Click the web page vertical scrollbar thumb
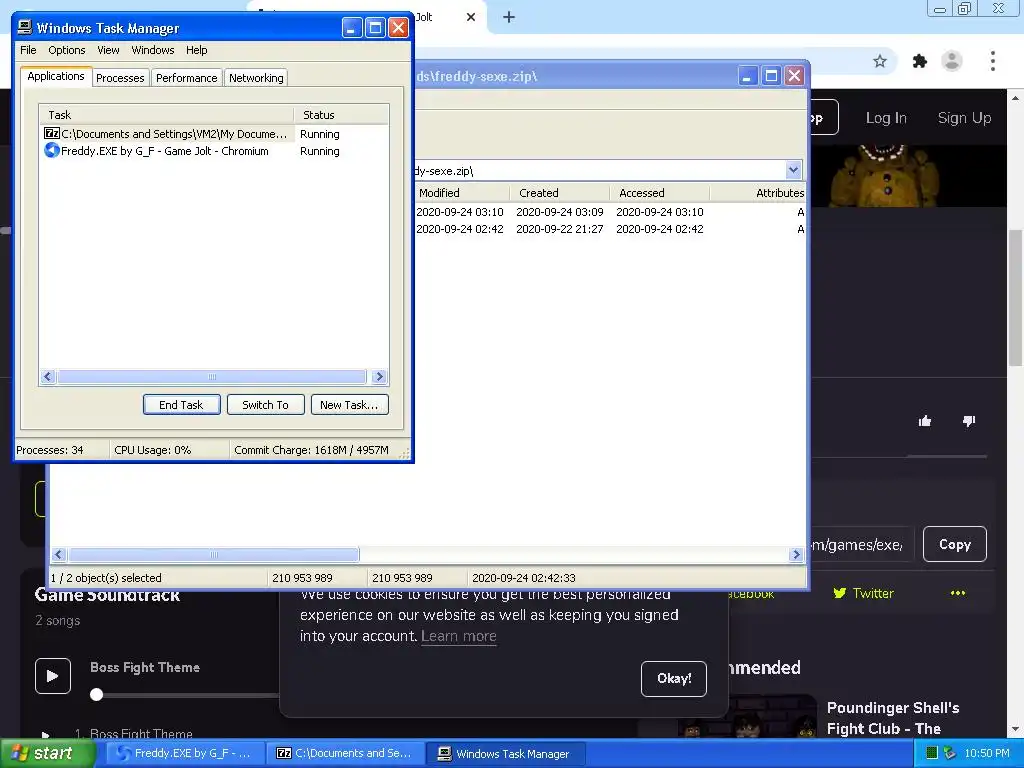 [x=1016, y=297]
